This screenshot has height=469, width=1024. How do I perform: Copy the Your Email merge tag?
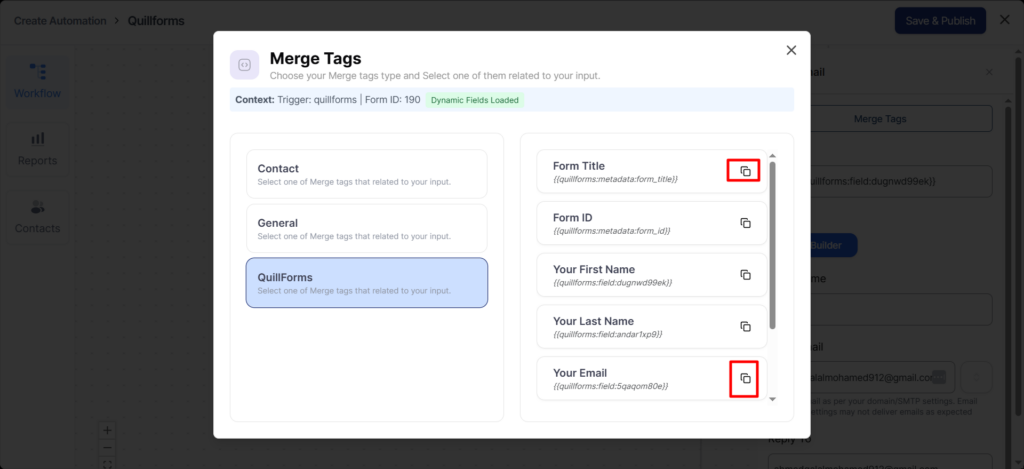(x=745, y=378)
